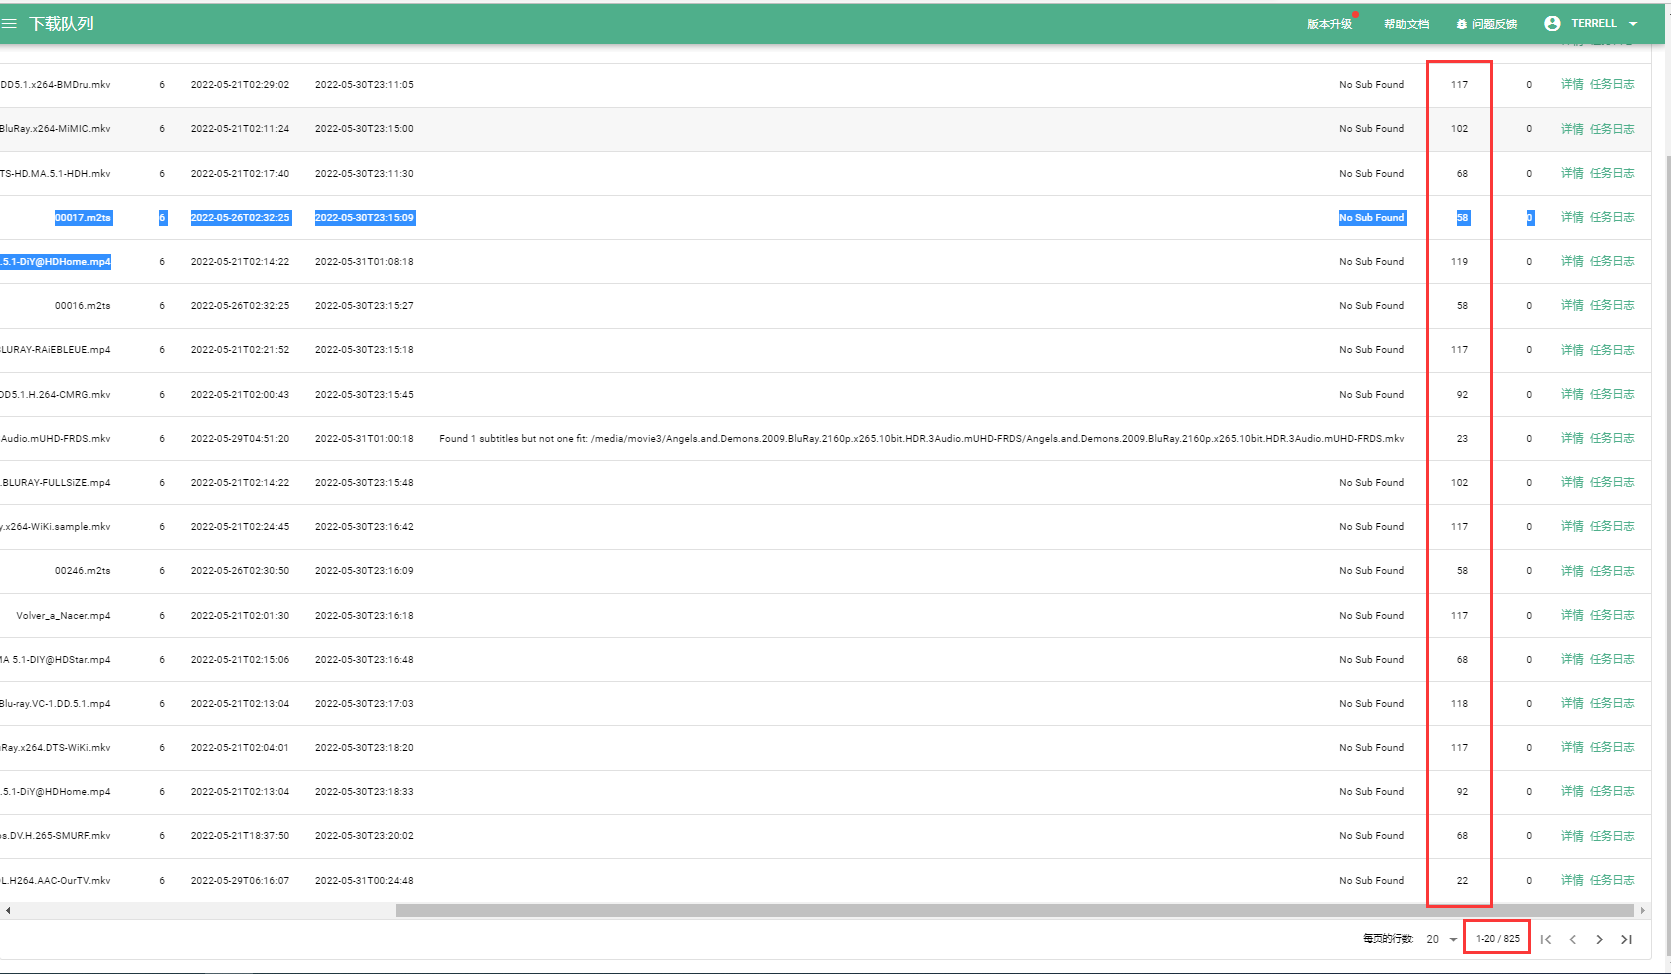
Task: Click timestamp 2022-05-31T00:24:48
Action: 364,880
